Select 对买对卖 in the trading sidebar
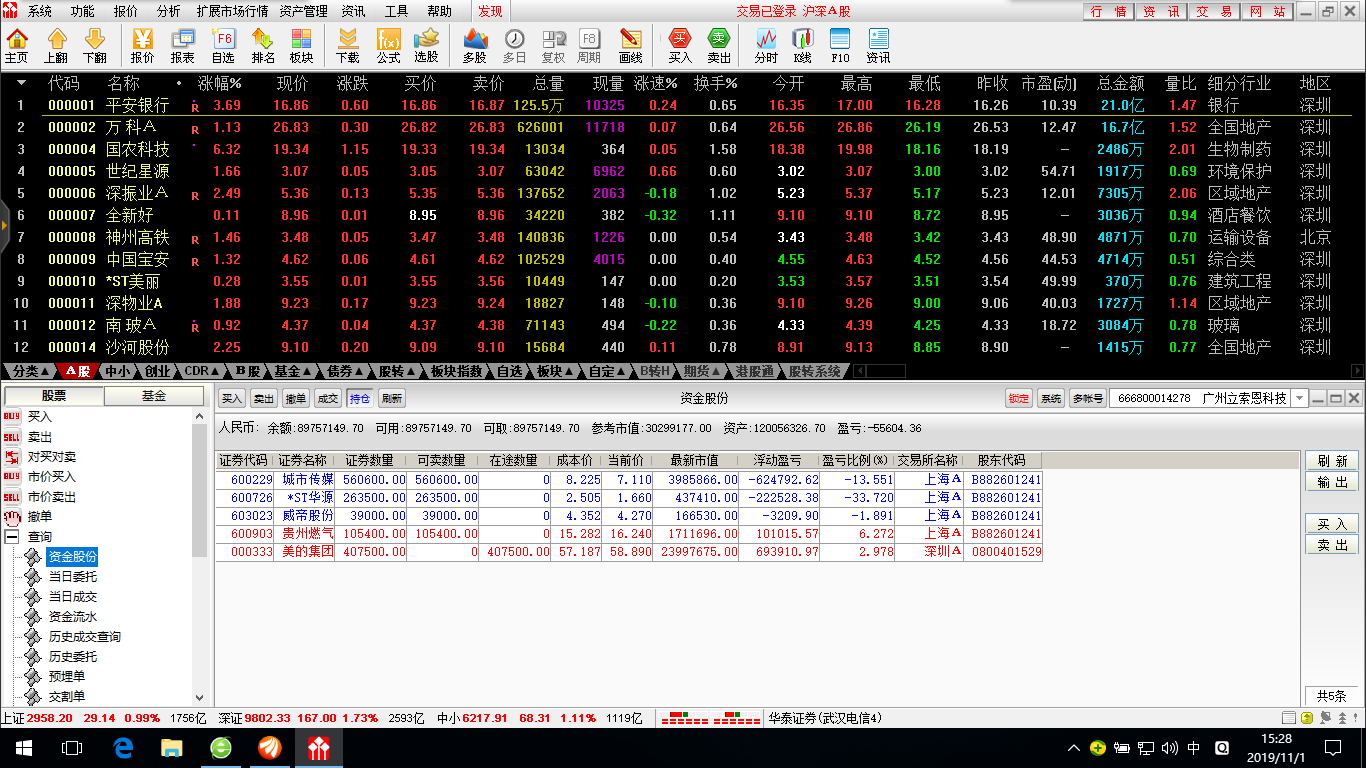This screenshot has width=1366, height=768. click(x=51, y=457)
